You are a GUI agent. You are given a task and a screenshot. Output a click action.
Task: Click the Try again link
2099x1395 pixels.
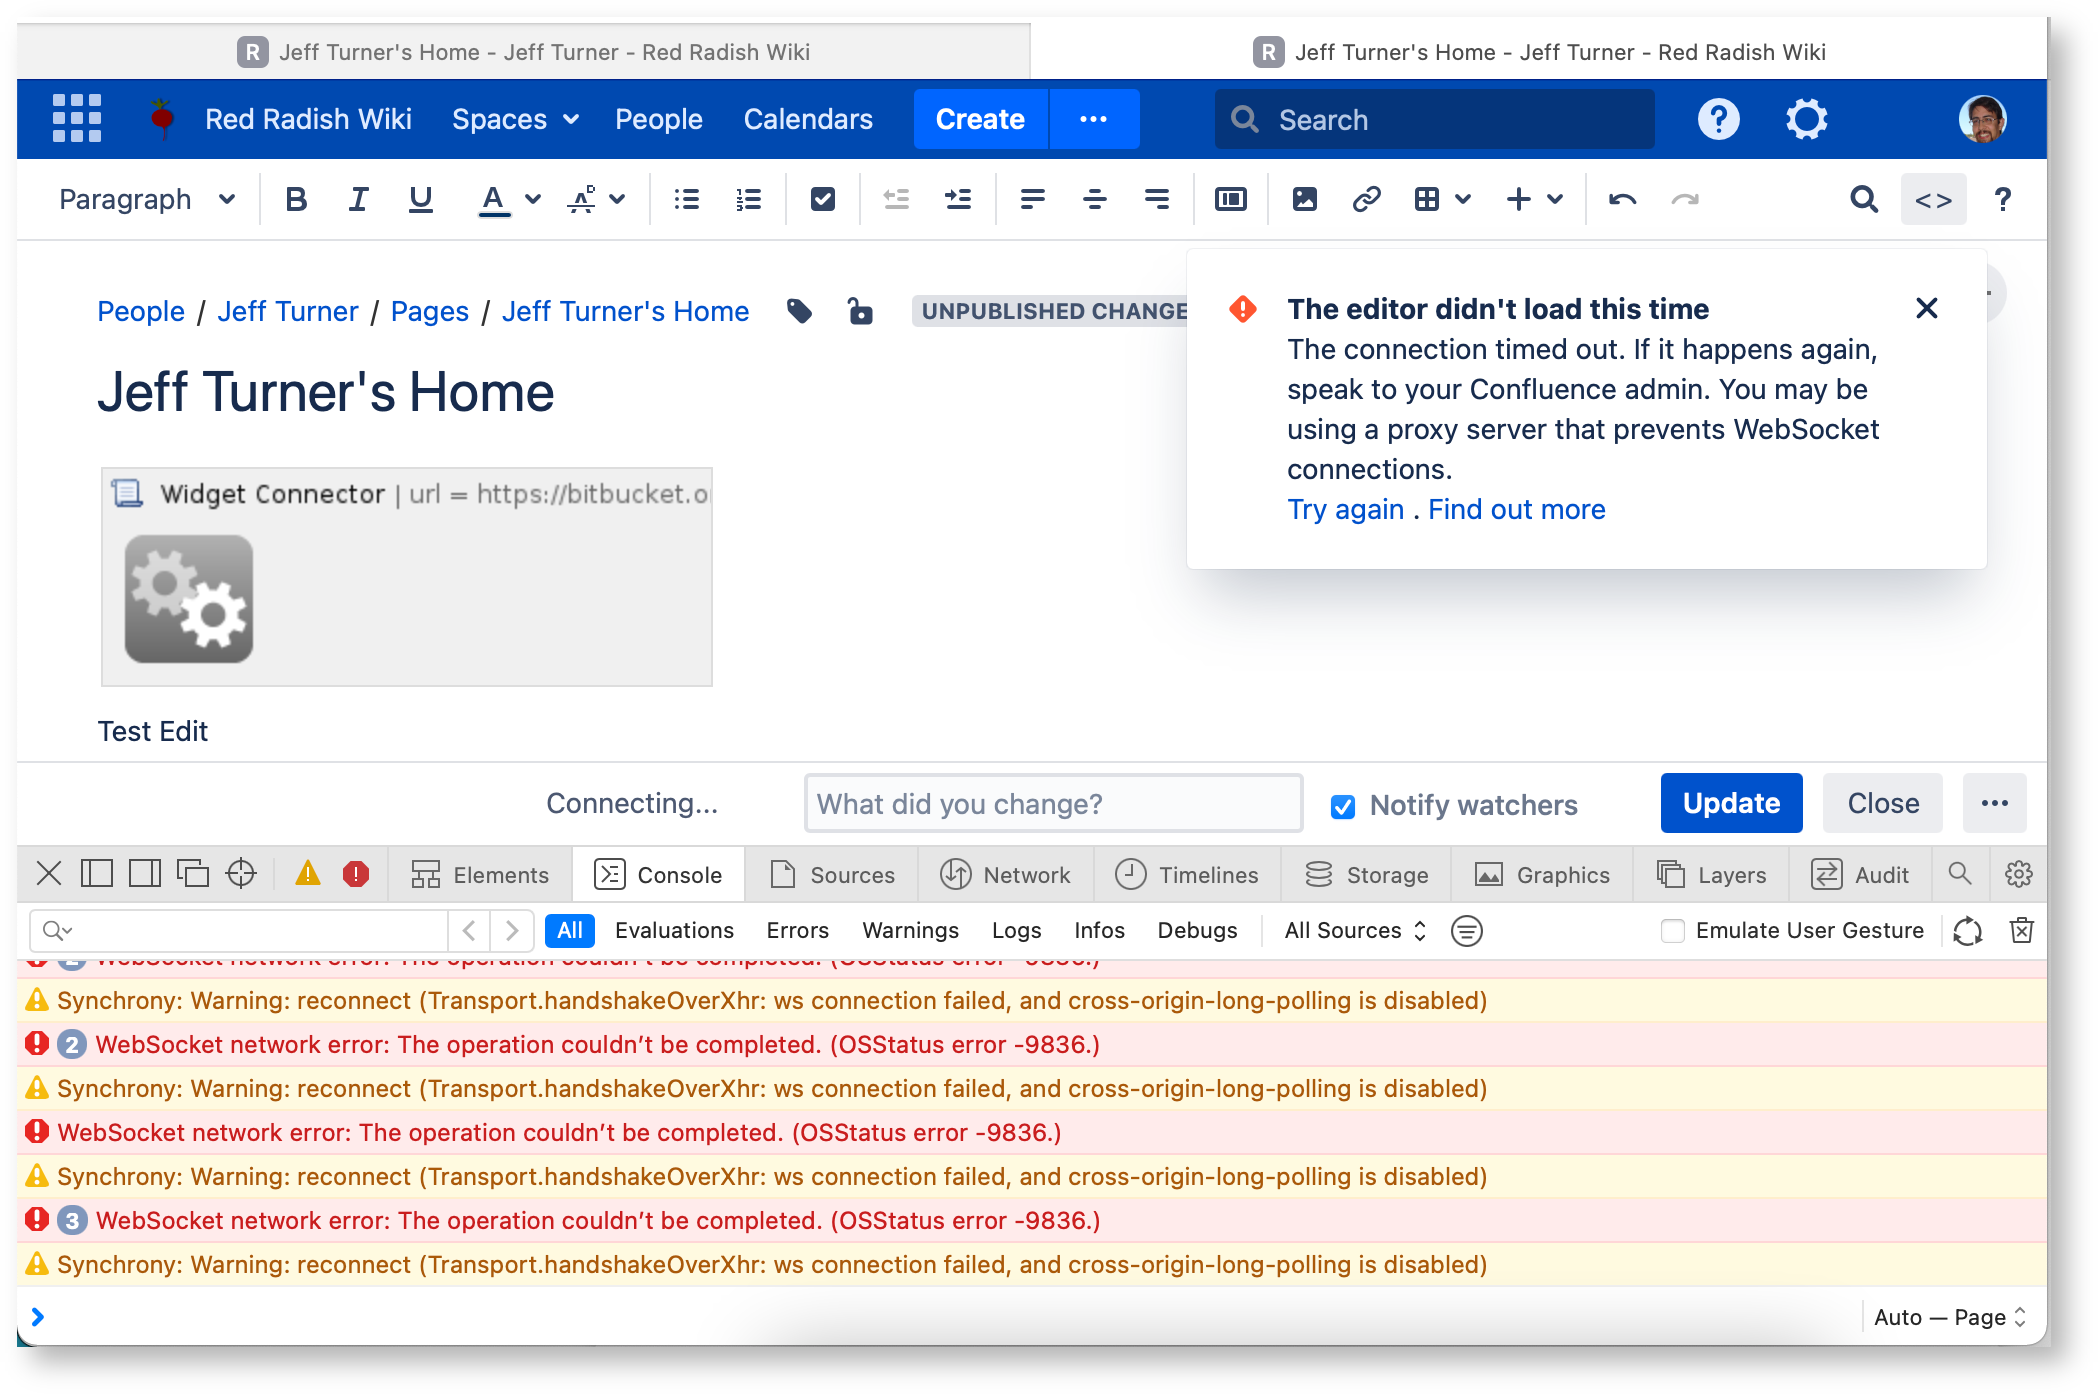pos(1345,509)
